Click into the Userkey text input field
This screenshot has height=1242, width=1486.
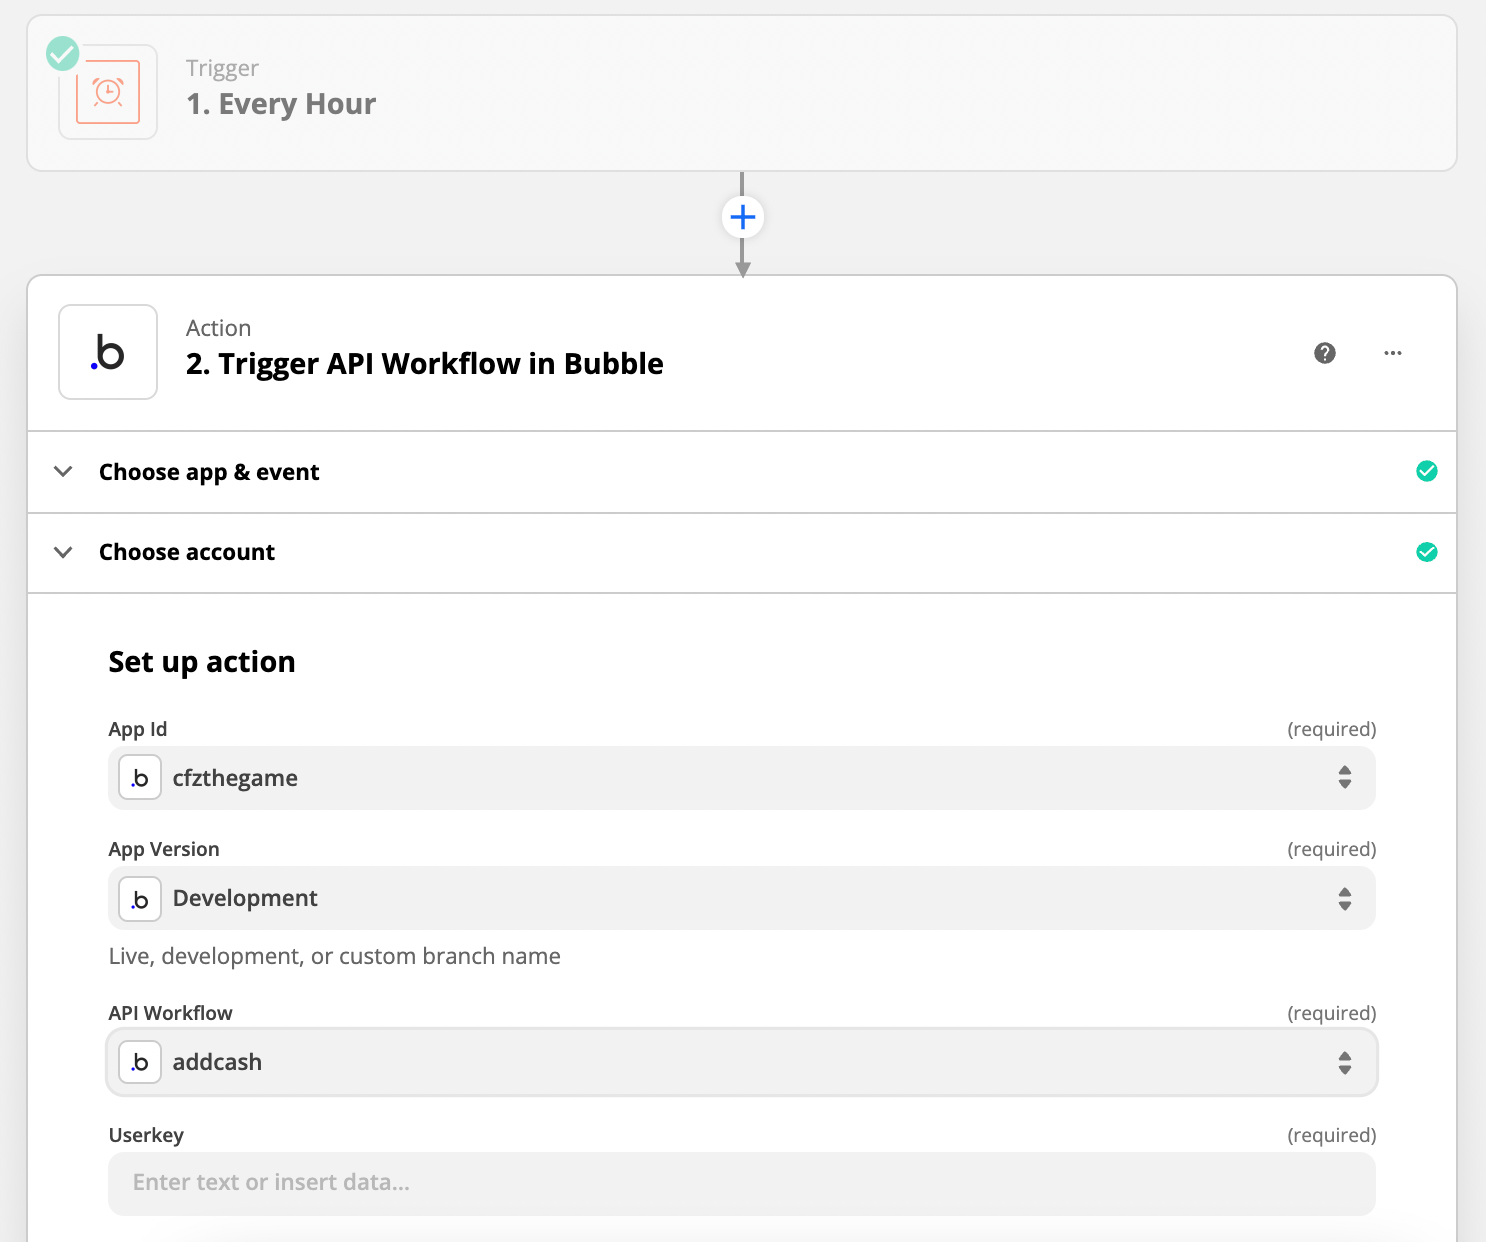coord(742,1184)
